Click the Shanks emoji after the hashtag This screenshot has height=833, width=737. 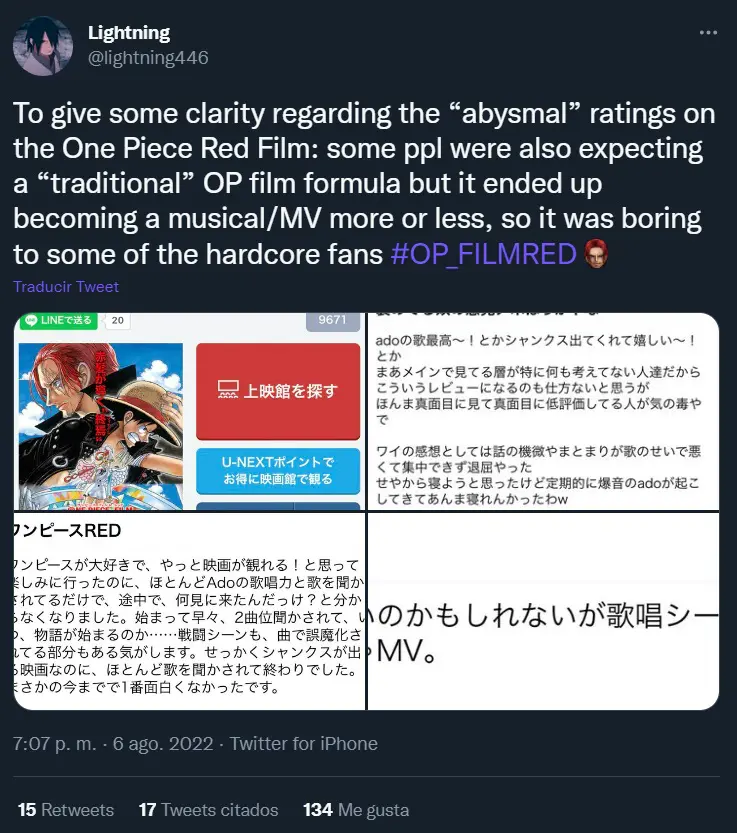pos(596,253)
